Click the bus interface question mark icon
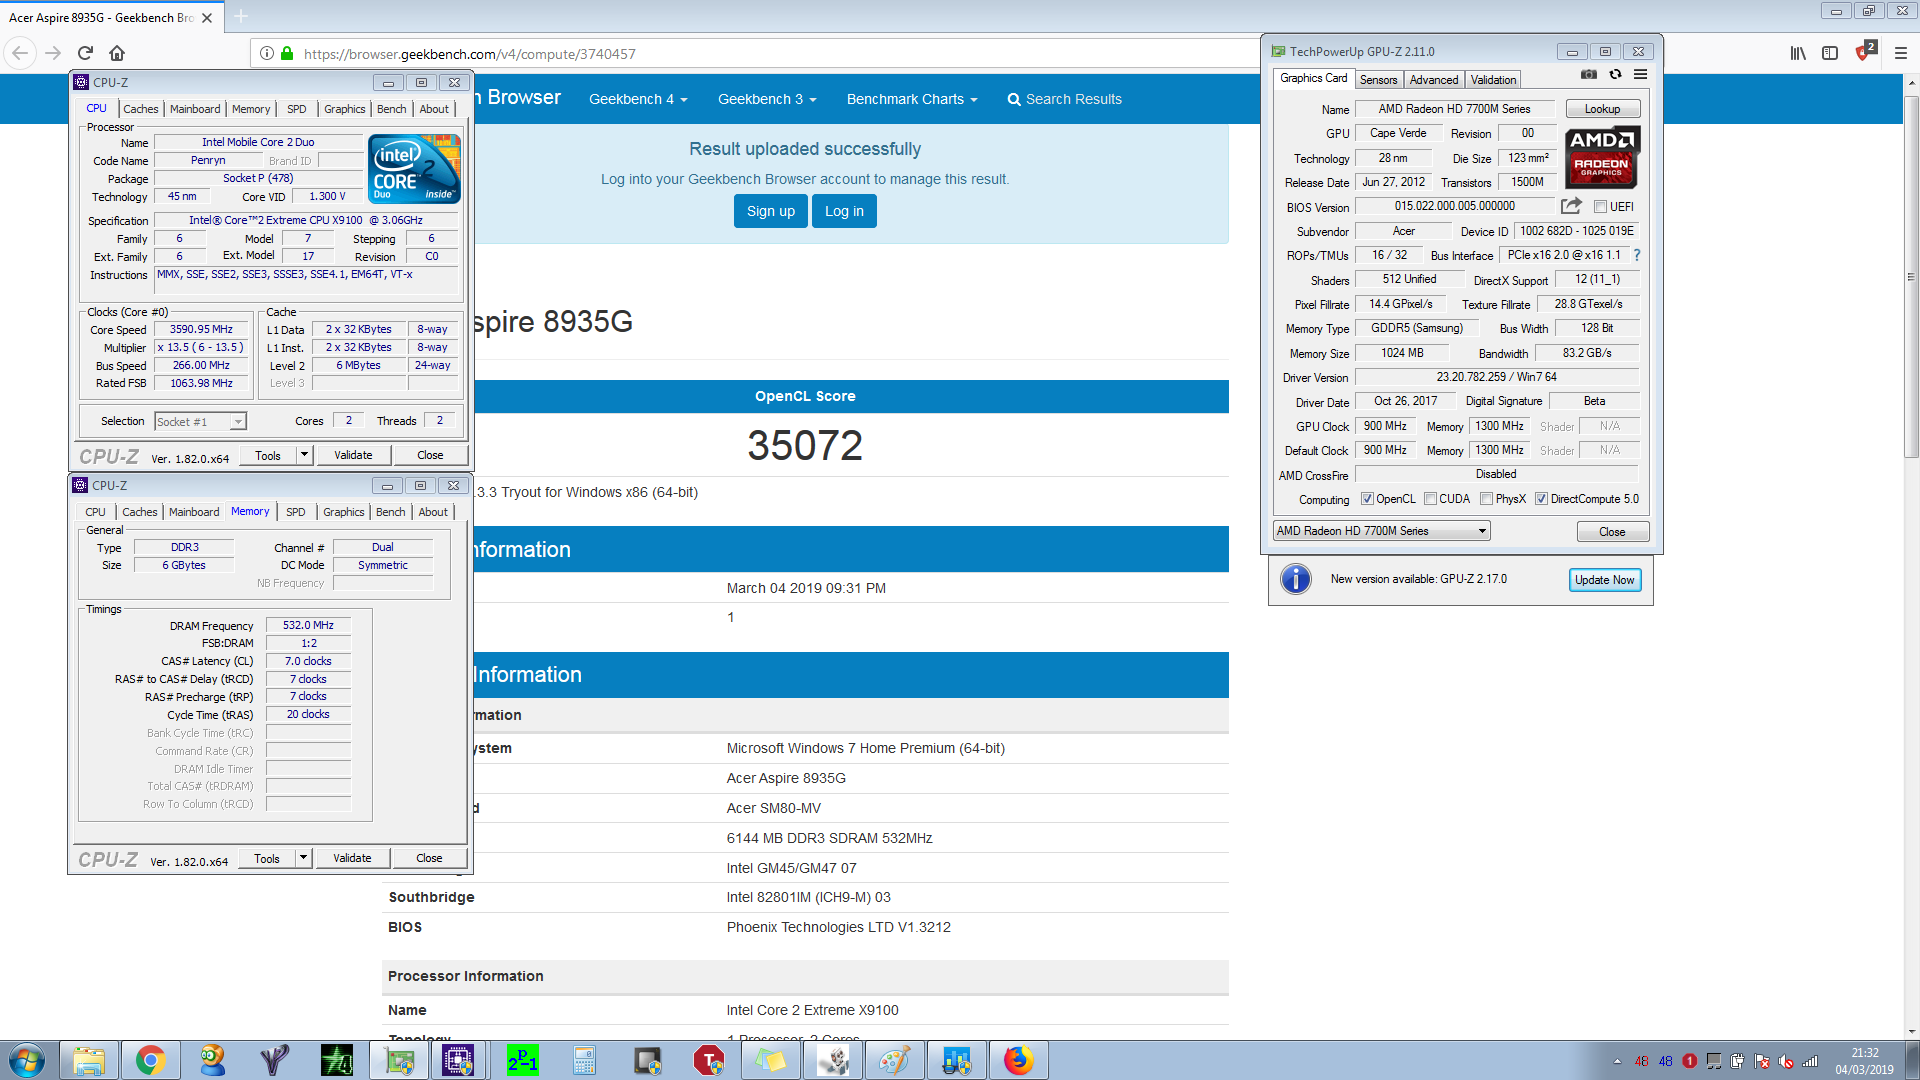 (x=1637, y=255)
